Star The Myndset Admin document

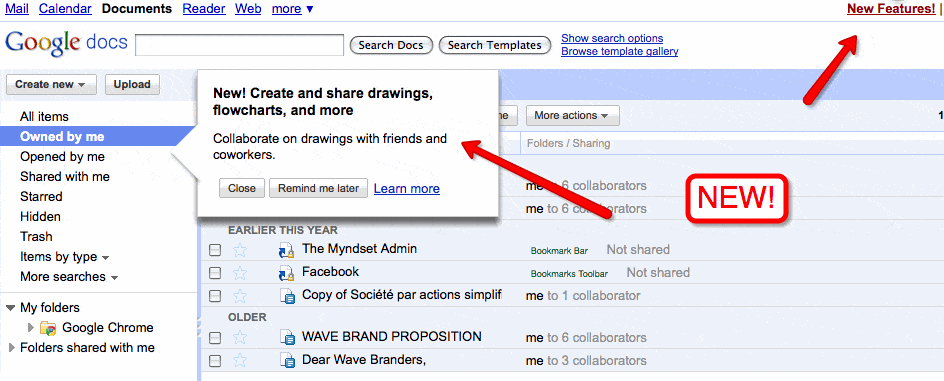click(x=240, y=250)
